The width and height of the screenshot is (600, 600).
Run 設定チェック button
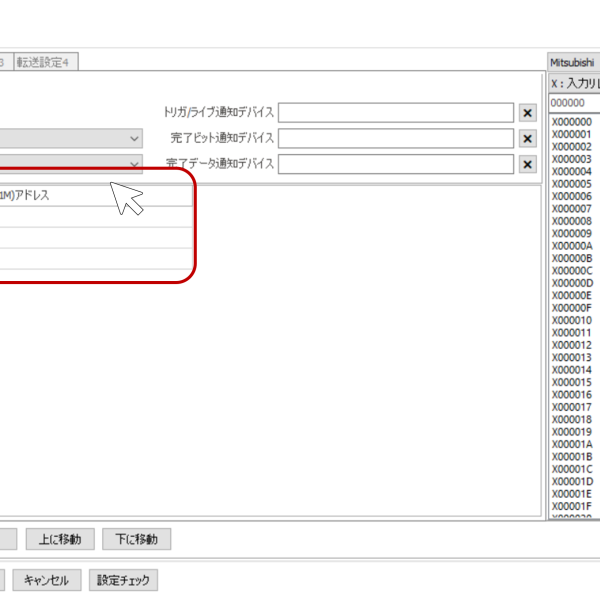[x=124, y=580]
